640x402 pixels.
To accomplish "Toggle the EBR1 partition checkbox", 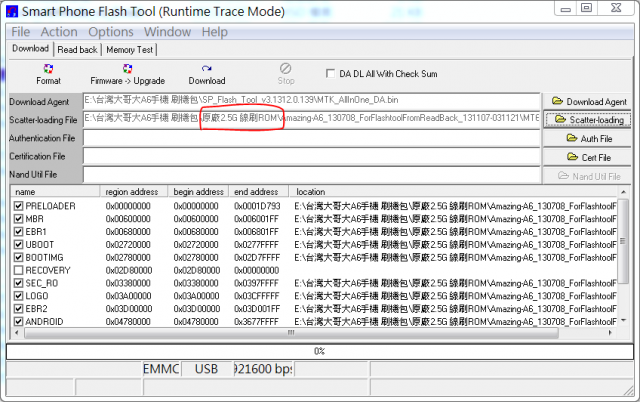I will coord(18,232).
